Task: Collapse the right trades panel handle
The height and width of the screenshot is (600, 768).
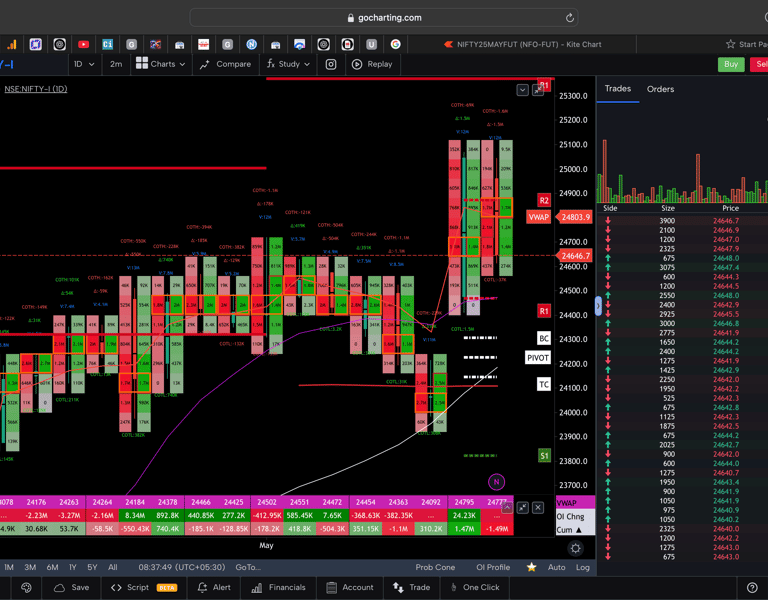Action: (x=598, y=306)
